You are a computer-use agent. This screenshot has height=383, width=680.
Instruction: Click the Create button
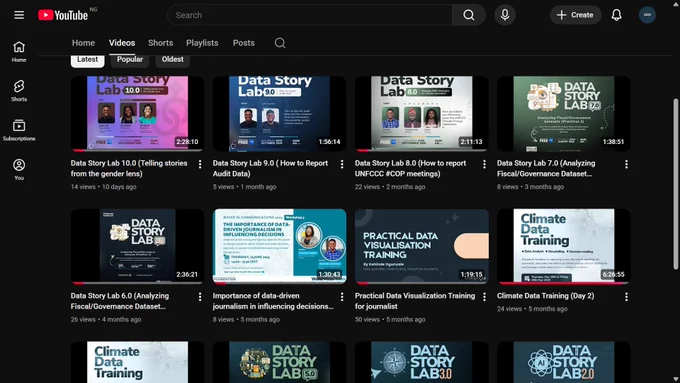(x=575, y=15)
